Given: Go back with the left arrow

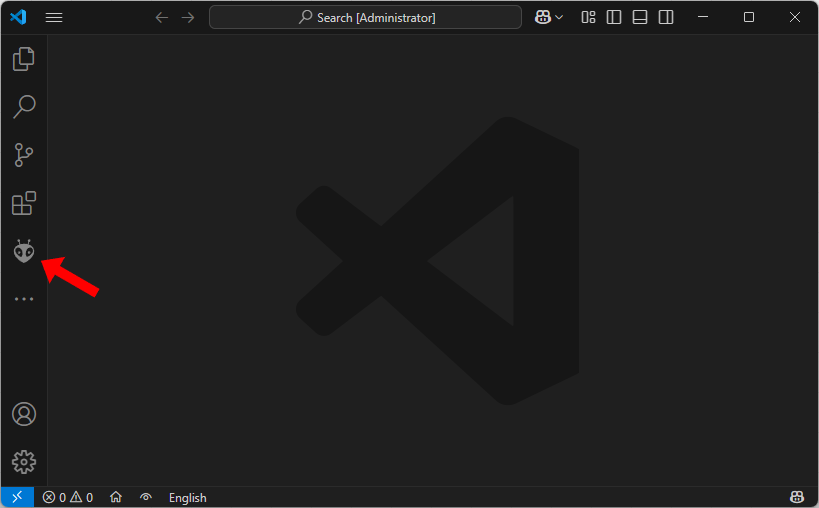Looking at the screenshot, I should click(x=162, y=18).
